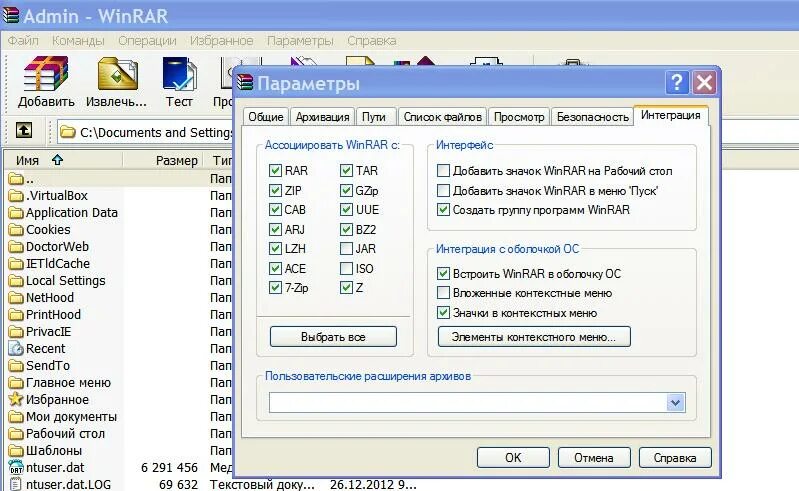Open the Безопасность tab
Viewport: 799px width, 491px height.
[593, 117]
